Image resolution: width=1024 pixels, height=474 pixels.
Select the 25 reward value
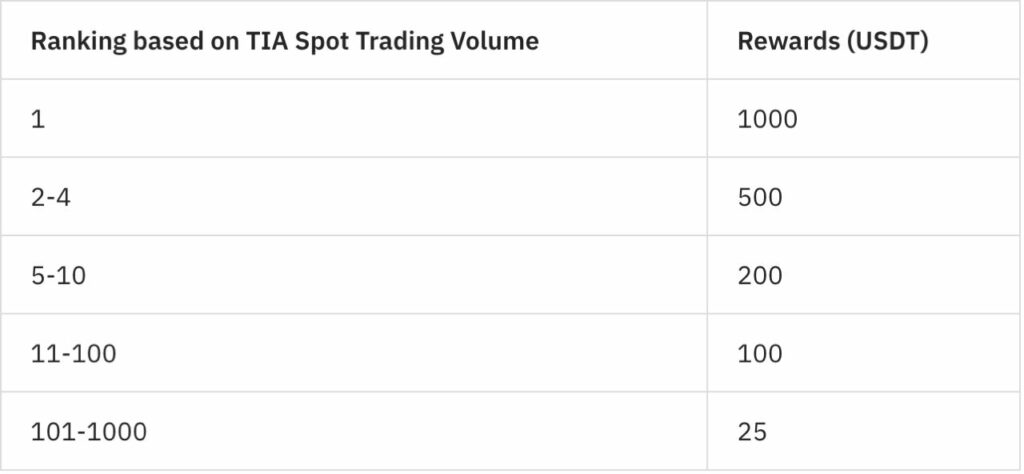752,432
